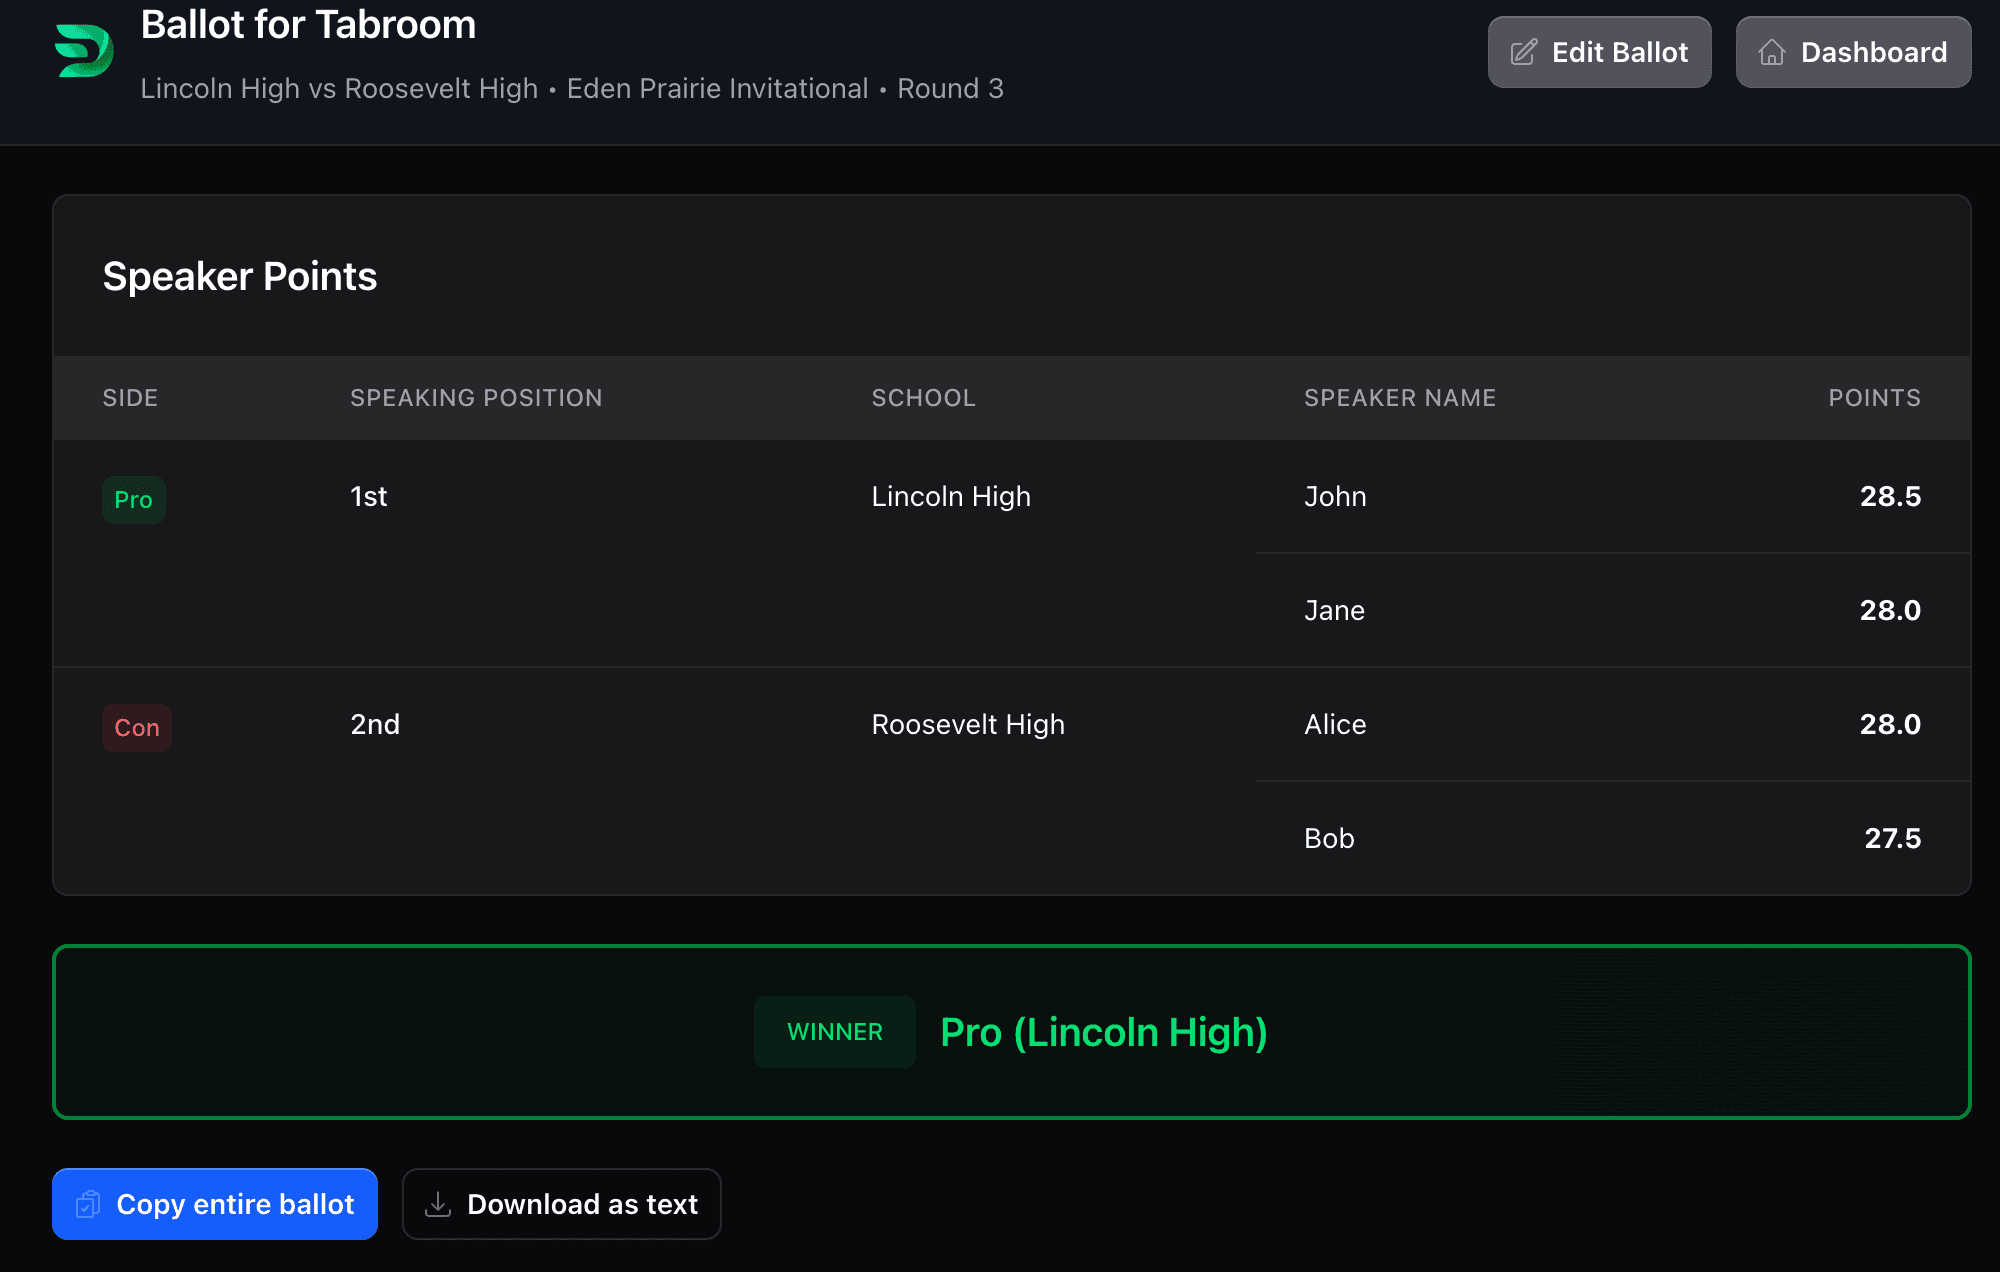Click Jane's points value 28.0
Screen dimensions: 2000x1272
(x=1890, y=611)
